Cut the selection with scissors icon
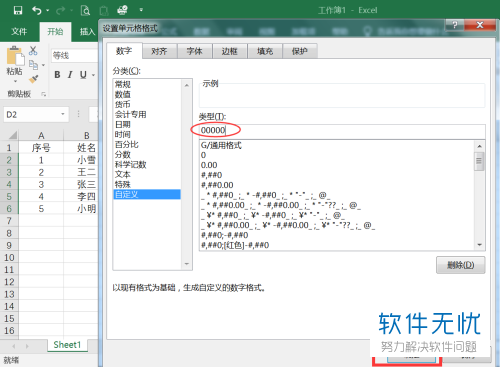The width and height of the screenshot is (500, 367). tap(33, 51)
